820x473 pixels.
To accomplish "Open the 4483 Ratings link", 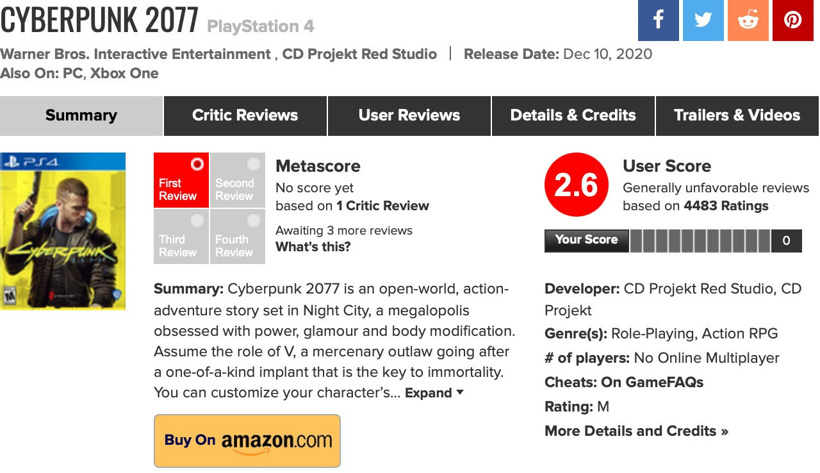I will point(726,206).
